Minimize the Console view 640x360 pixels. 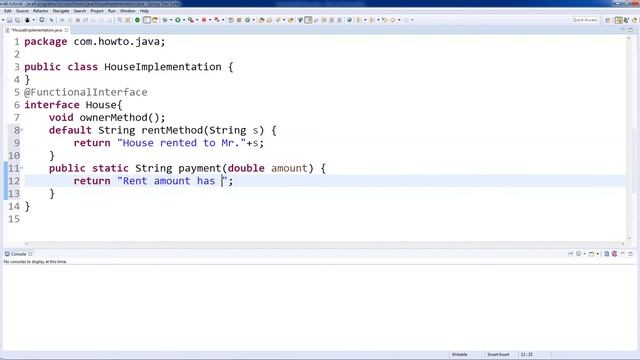tap(622, 253)
